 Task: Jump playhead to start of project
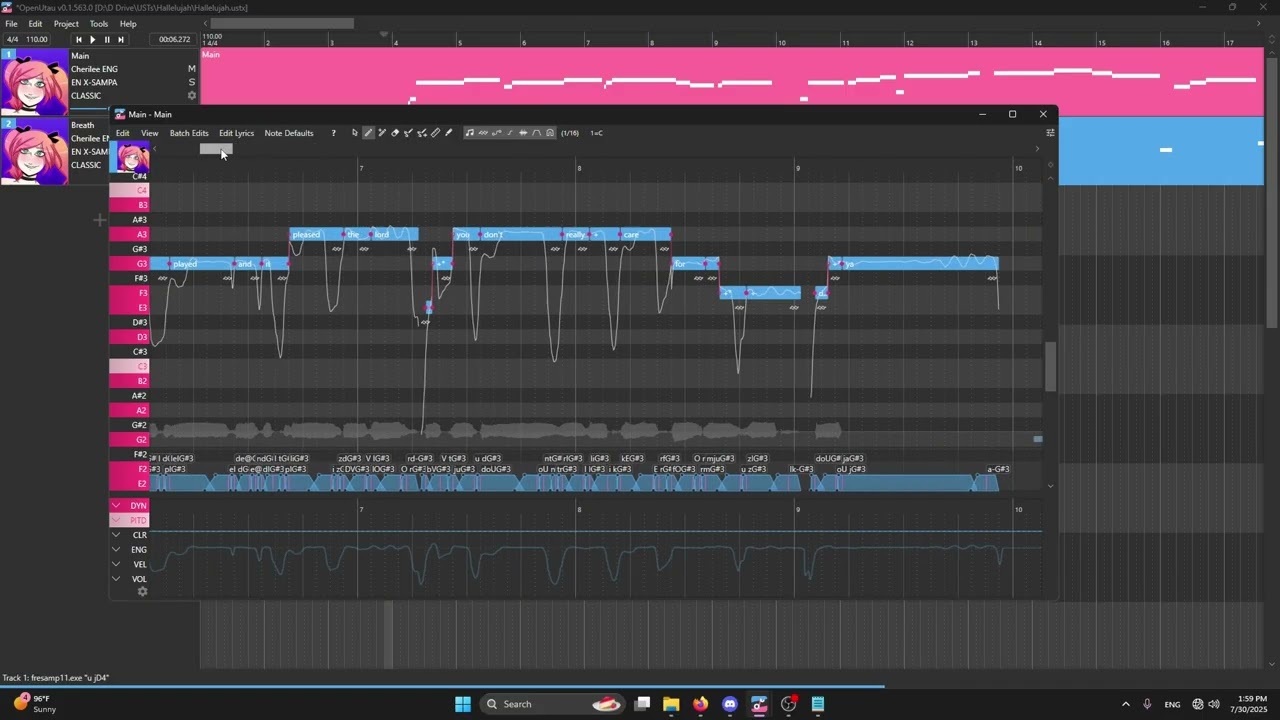(78, 40)
